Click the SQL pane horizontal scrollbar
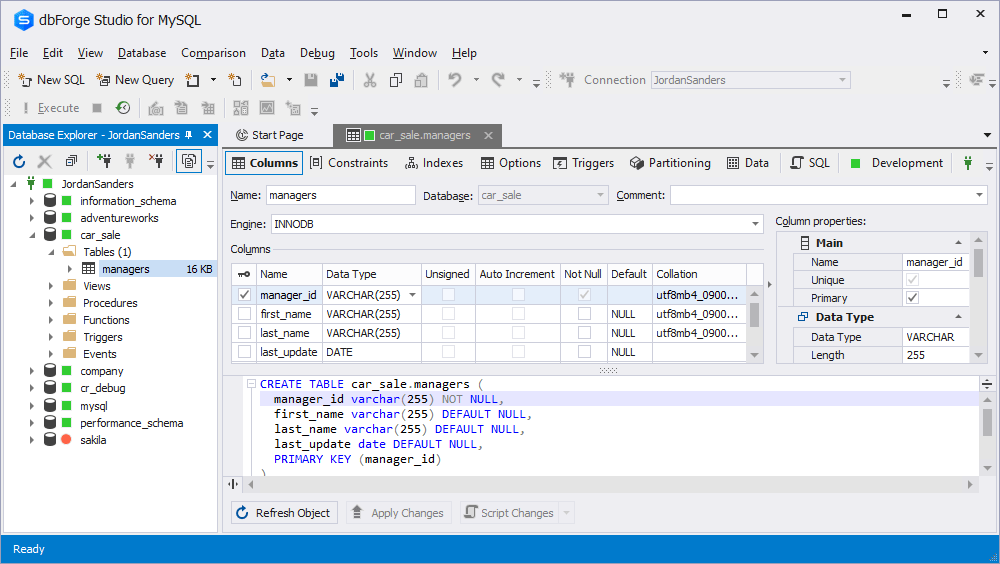1000x564 pixels. (610, 484)
